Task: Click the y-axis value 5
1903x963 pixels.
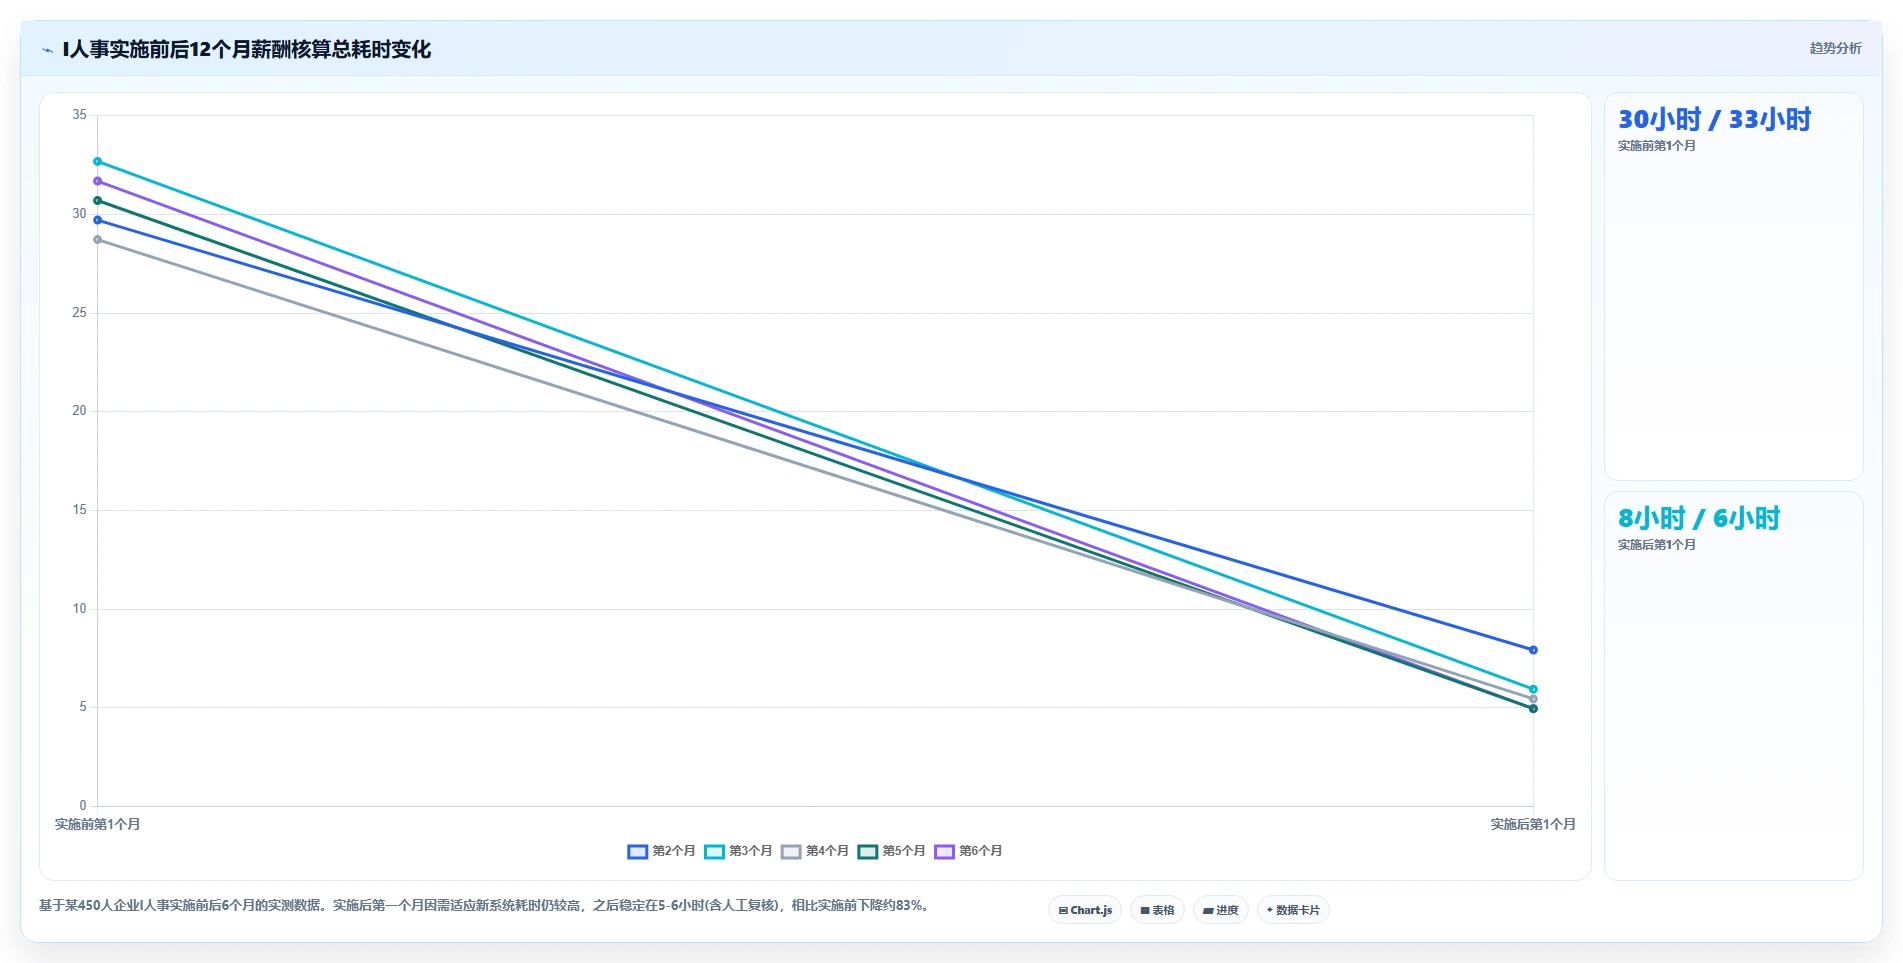Action: 83,707
